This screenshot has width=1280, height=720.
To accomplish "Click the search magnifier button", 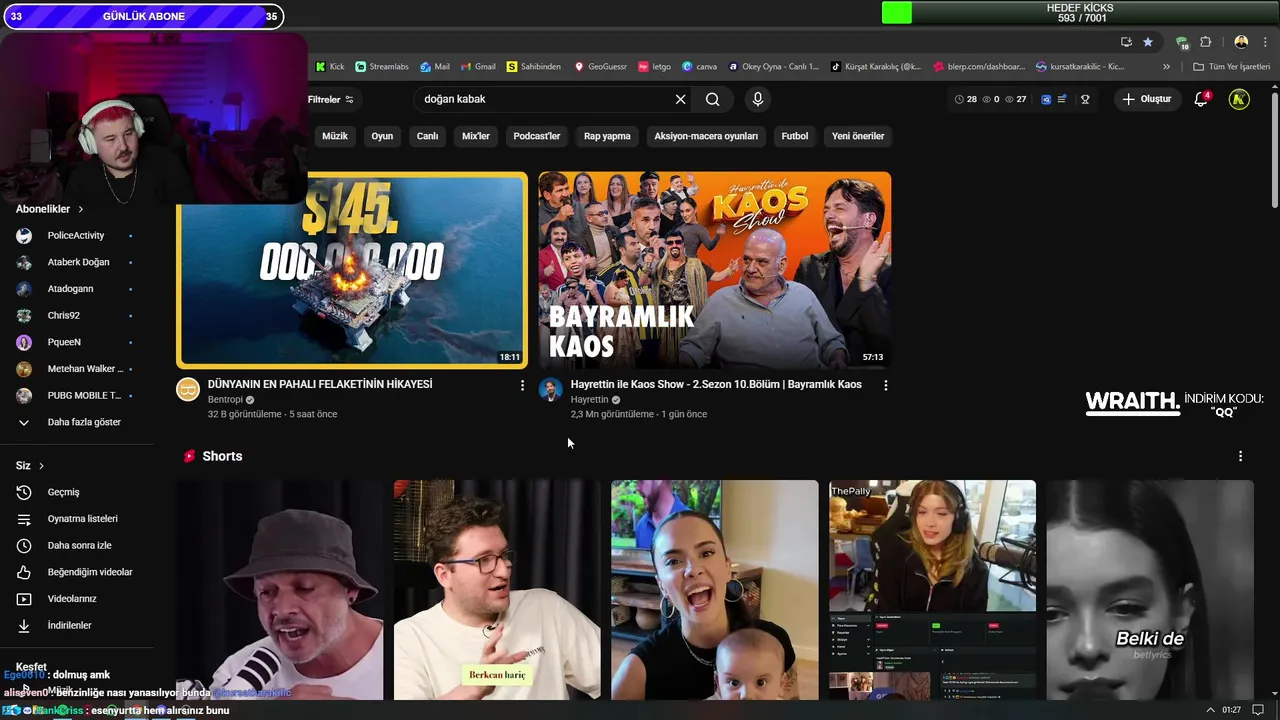I will (712, 99).
